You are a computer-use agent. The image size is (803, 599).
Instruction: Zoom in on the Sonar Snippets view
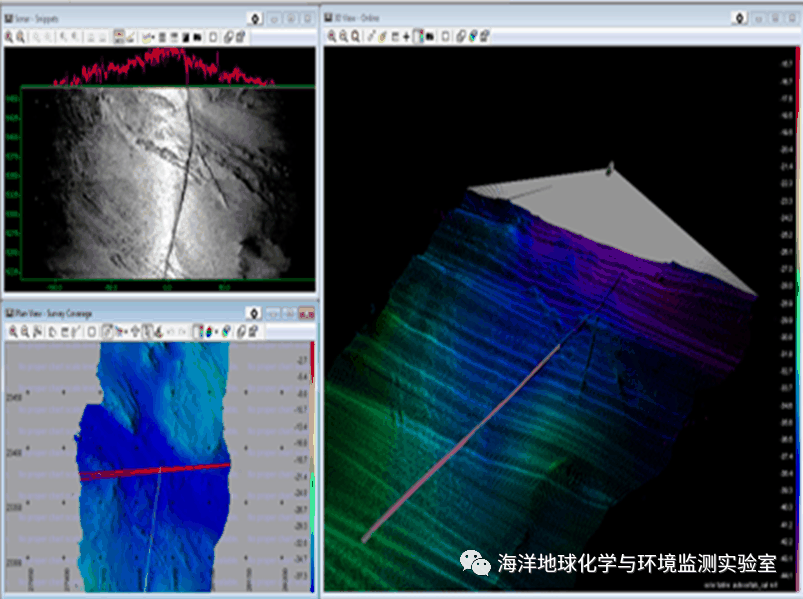coord(10,36)
